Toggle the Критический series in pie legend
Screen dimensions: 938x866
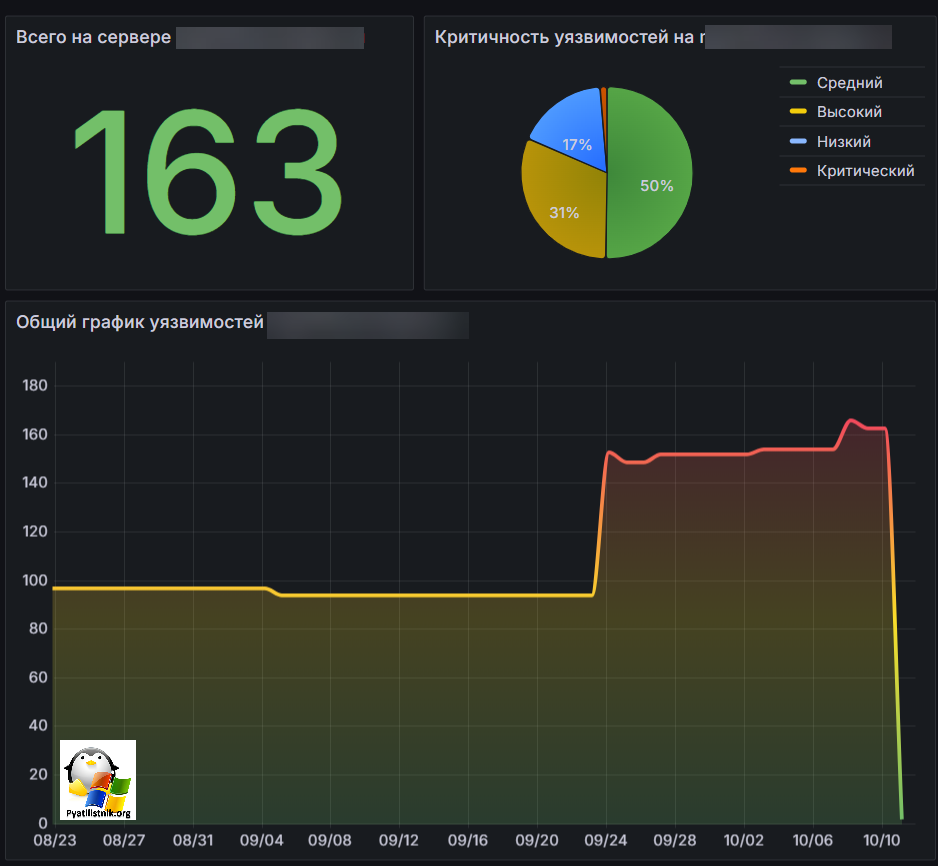coord(865,171)
